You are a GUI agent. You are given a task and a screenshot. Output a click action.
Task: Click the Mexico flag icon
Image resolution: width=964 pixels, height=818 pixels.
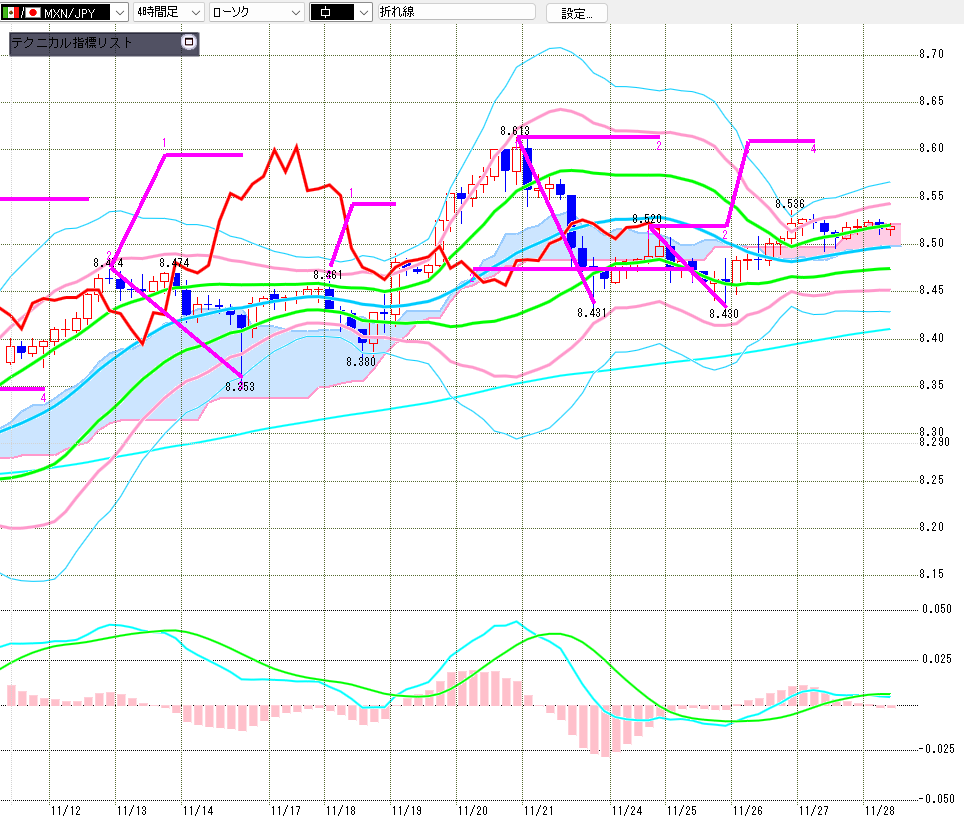point(10,13)
